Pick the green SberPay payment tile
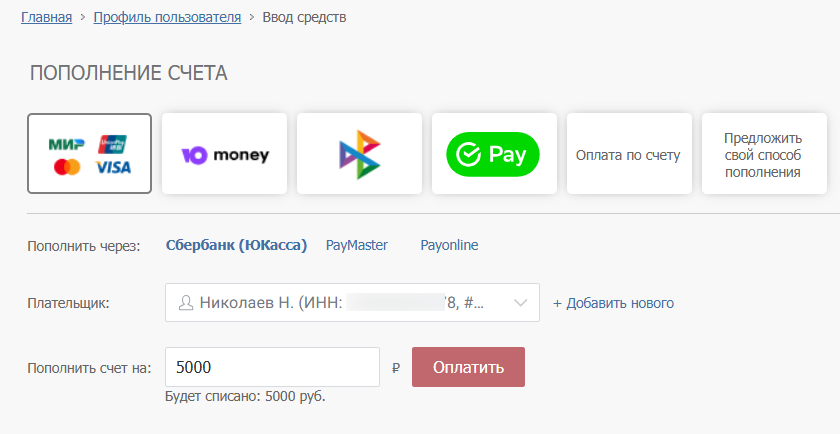The height and width of the screenshot is (434, 840). 492,154
